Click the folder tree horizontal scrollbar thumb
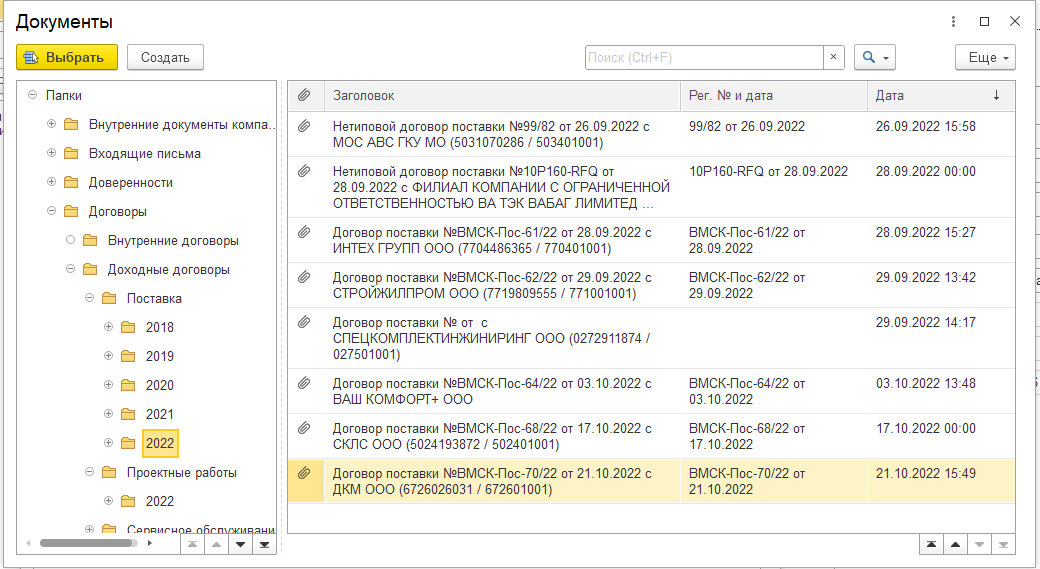1040x569 pixels. (85, 543)
